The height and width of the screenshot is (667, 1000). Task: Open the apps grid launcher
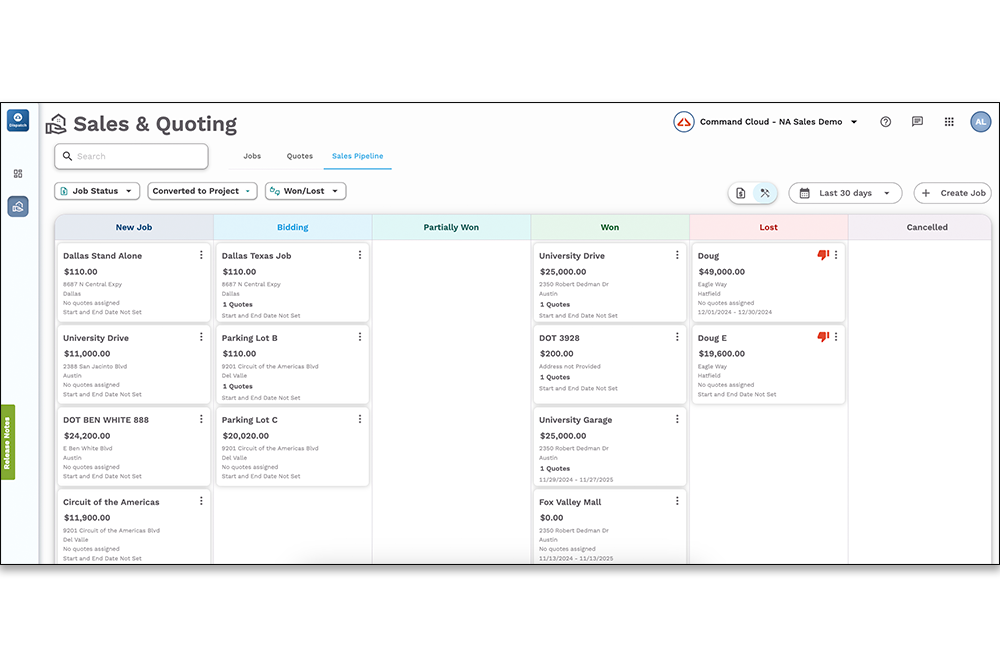(949, 122)
